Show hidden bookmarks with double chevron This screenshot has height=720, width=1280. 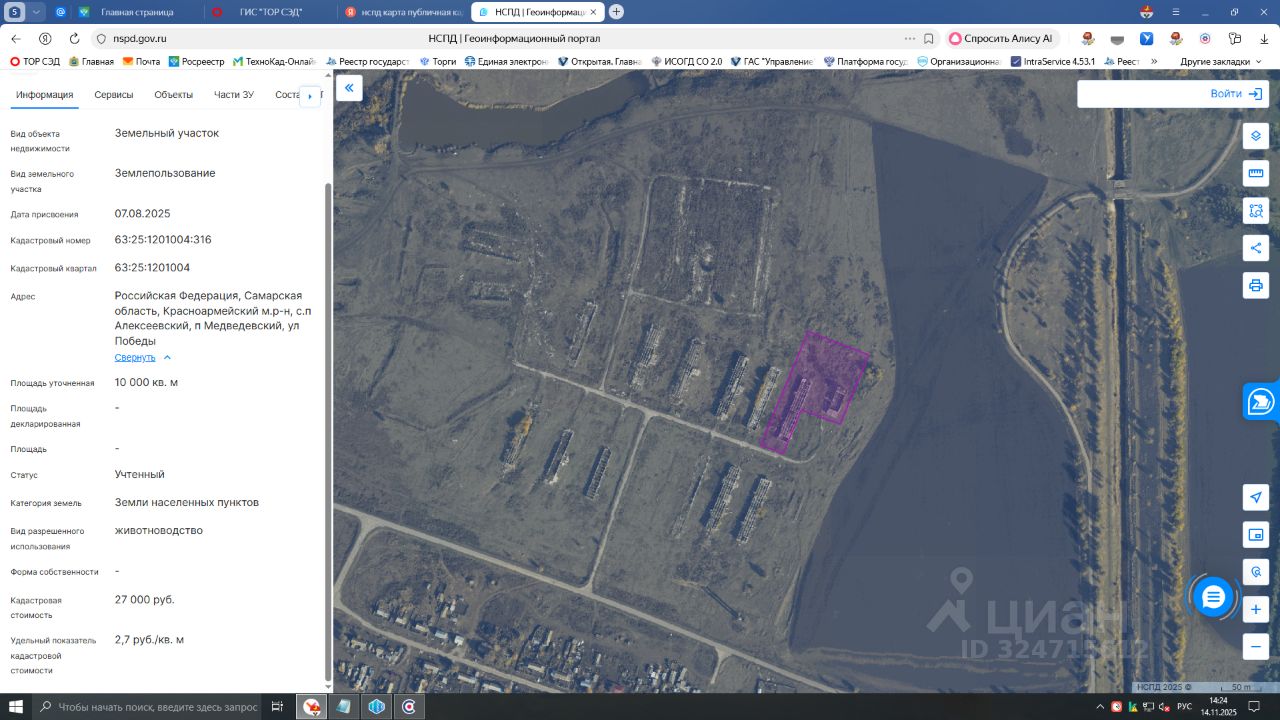[x=1154, y=61]
